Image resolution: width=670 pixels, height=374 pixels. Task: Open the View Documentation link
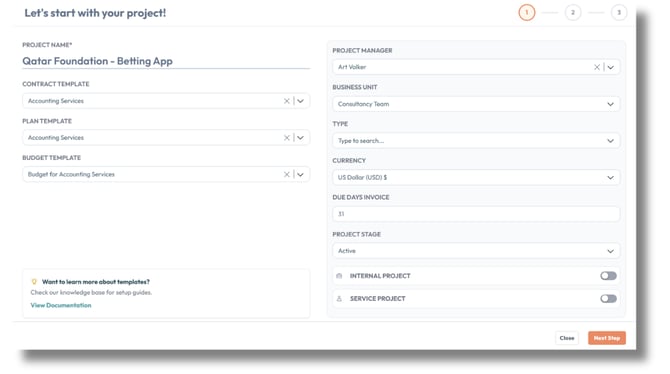tap(61, 305)
